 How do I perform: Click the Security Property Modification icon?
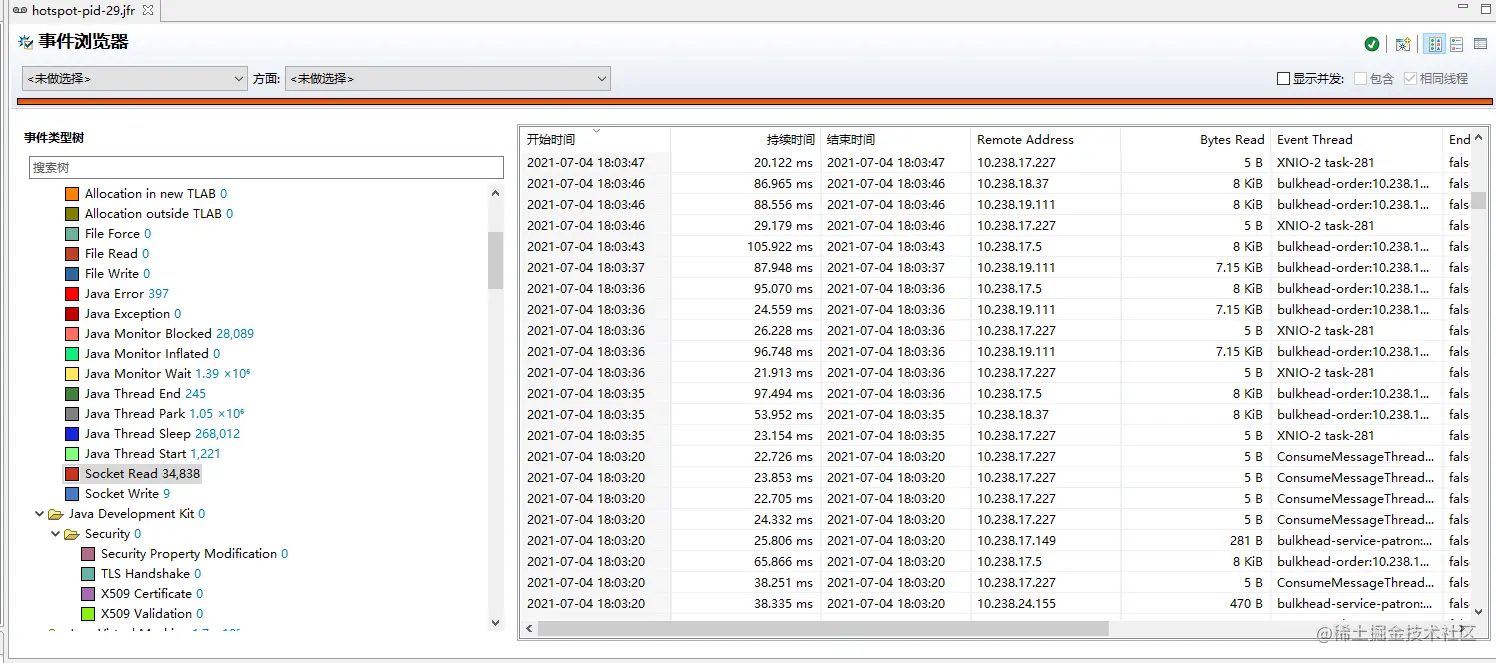coord(88,554)
